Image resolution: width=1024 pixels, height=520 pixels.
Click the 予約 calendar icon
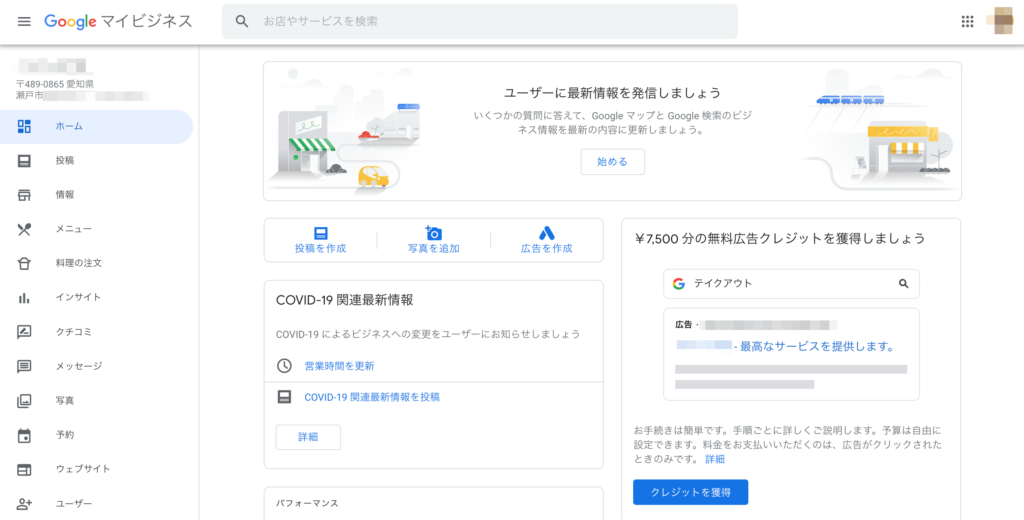pos(24,435)
